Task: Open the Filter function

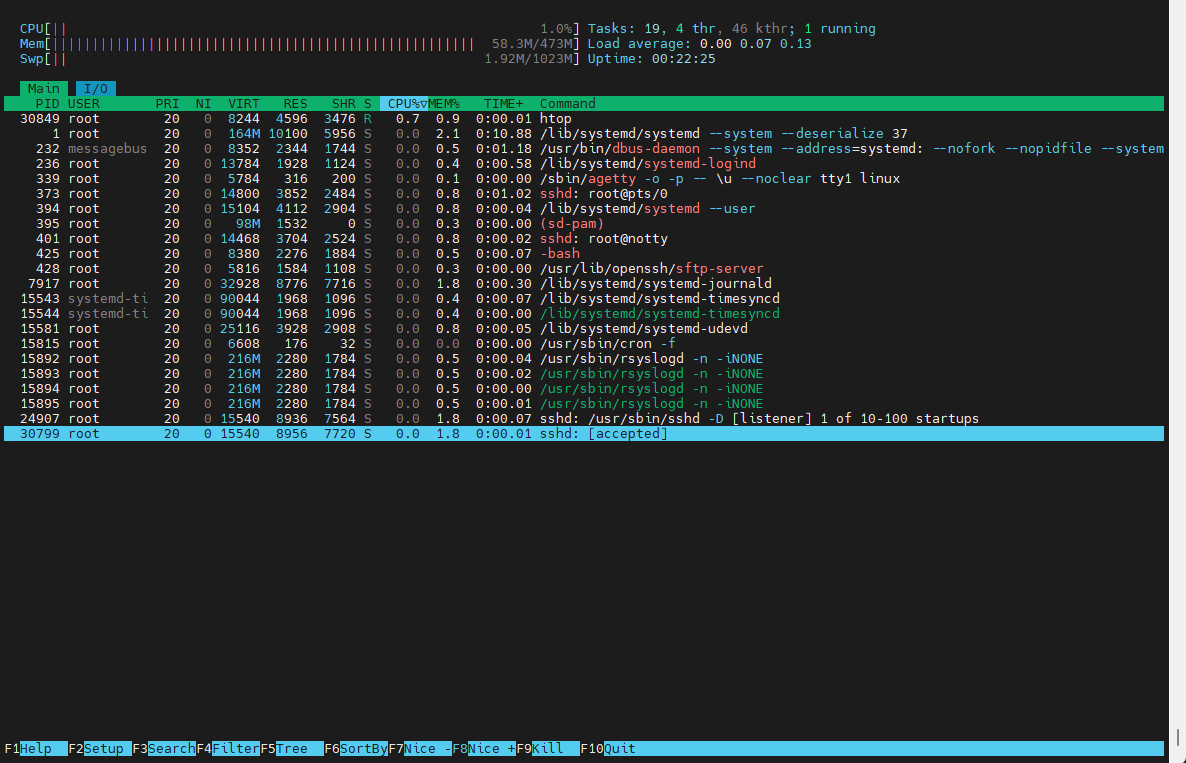Action: (x=228, y=749)
